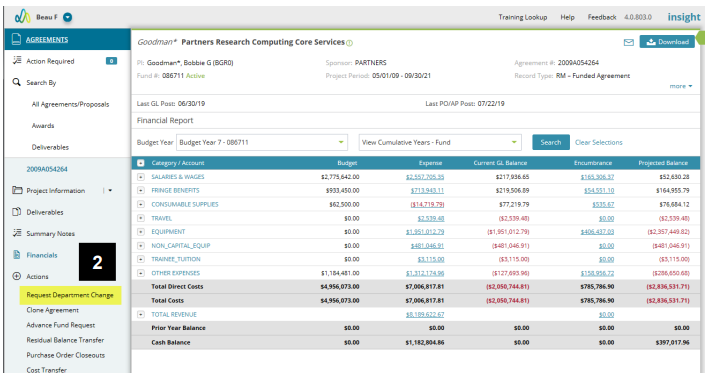Open Training Lookup in top menu
Screen dimensions: 710x376
[x=523, y=17]
